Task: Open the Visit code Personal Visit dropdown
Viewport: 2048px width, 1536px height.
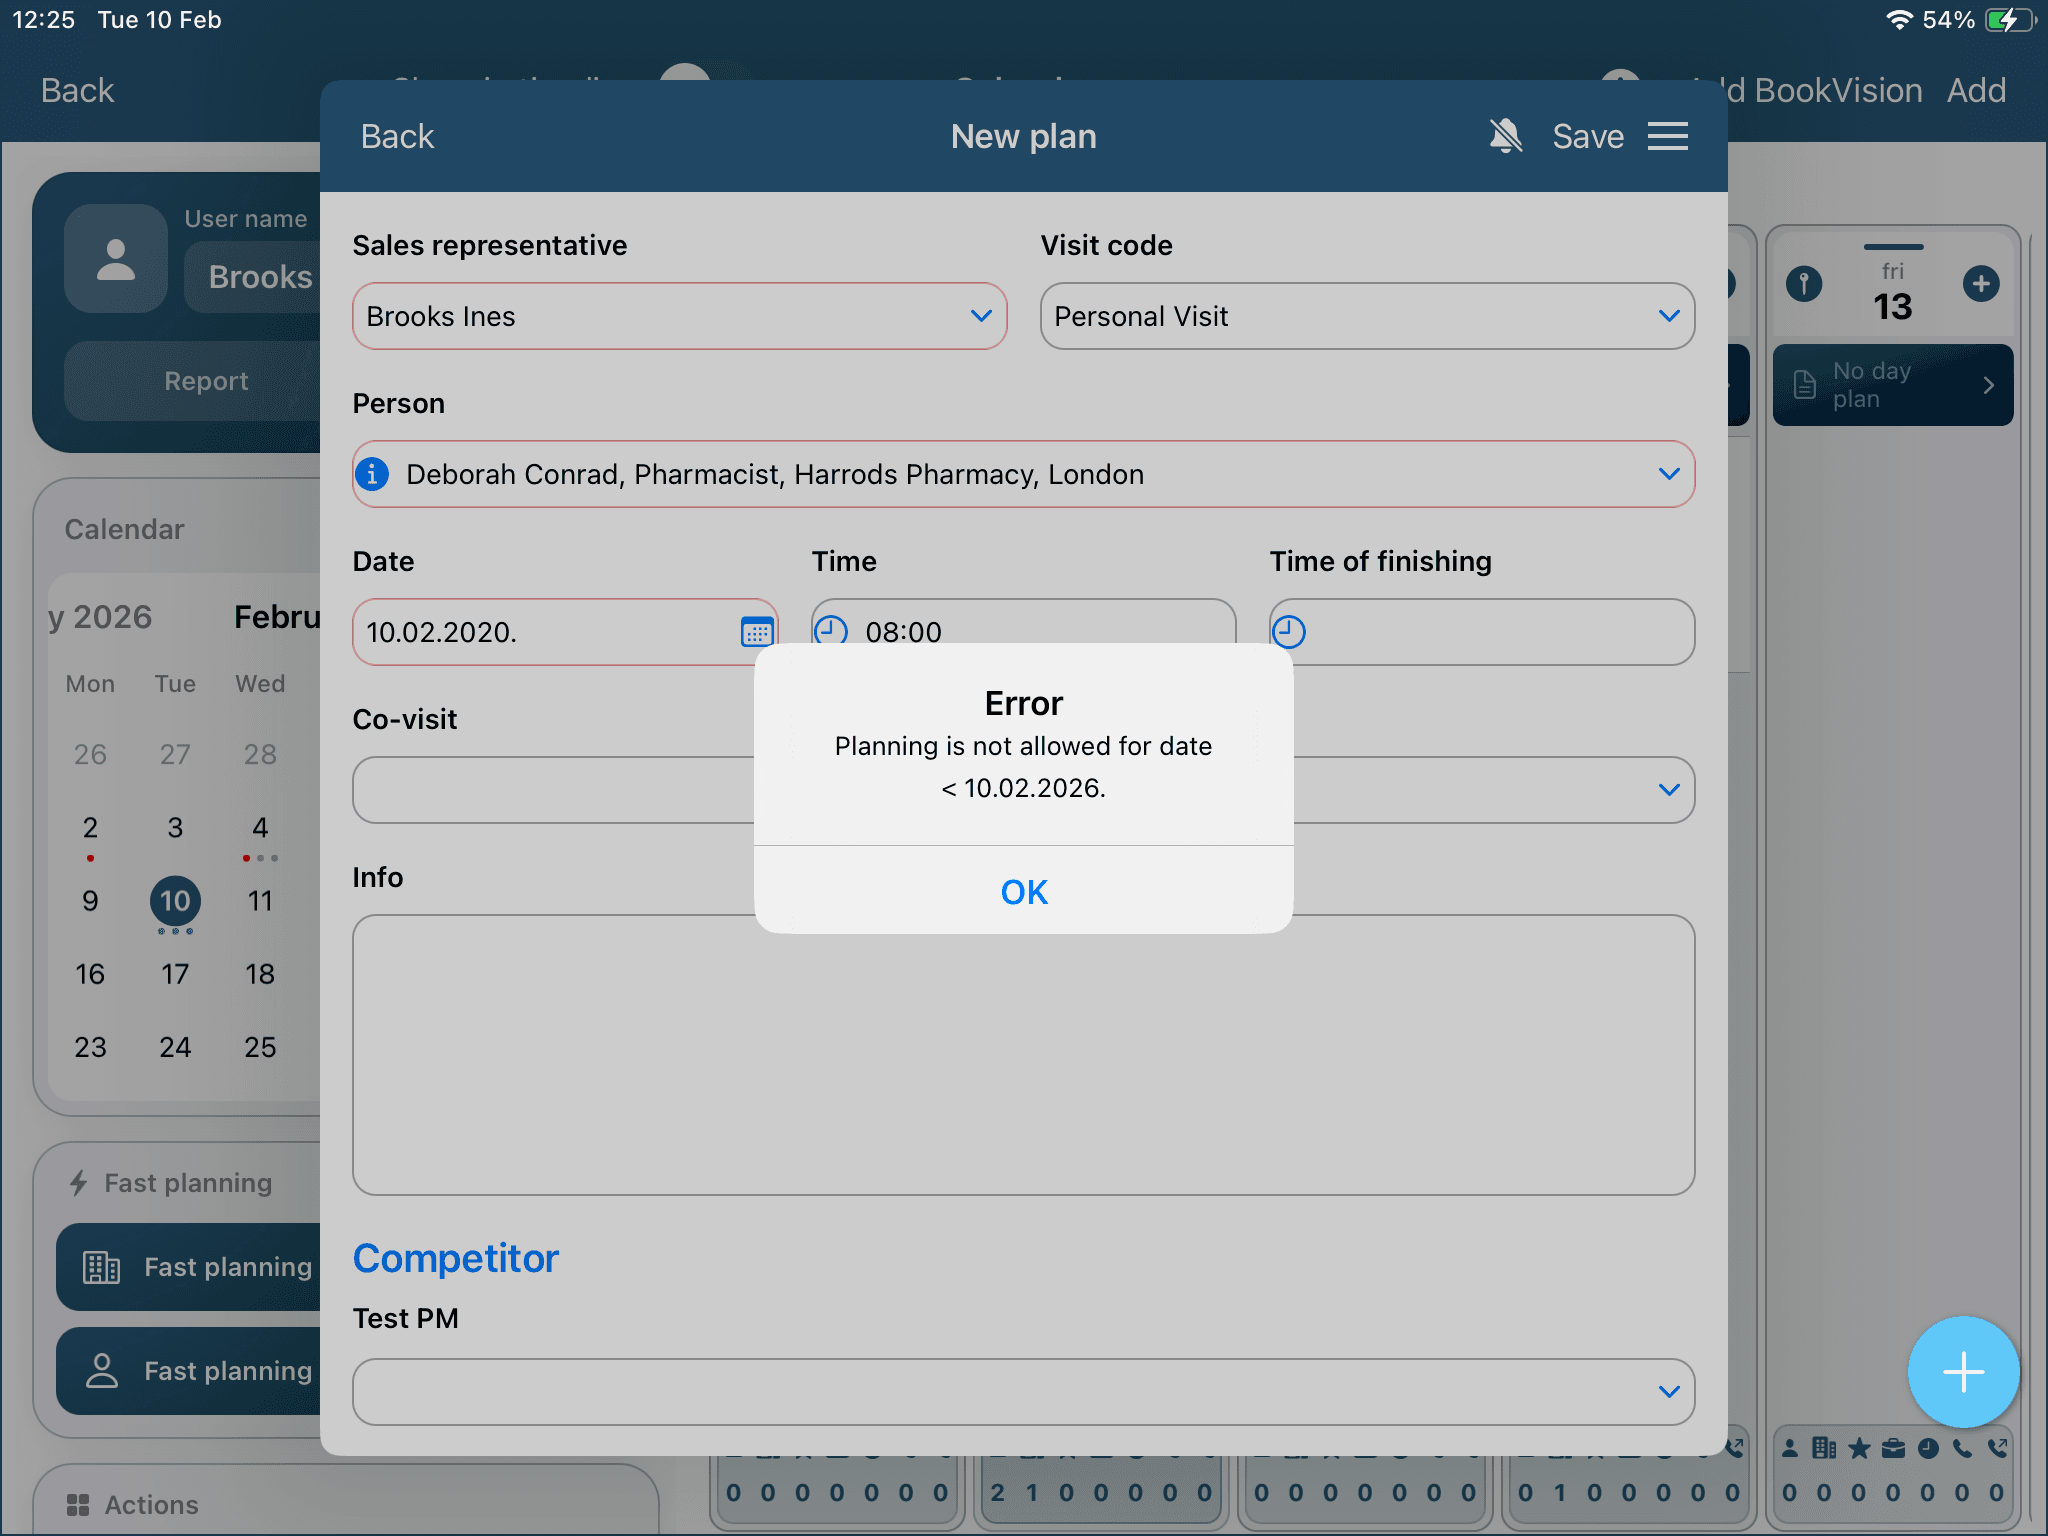Action: click(1667, 316)
